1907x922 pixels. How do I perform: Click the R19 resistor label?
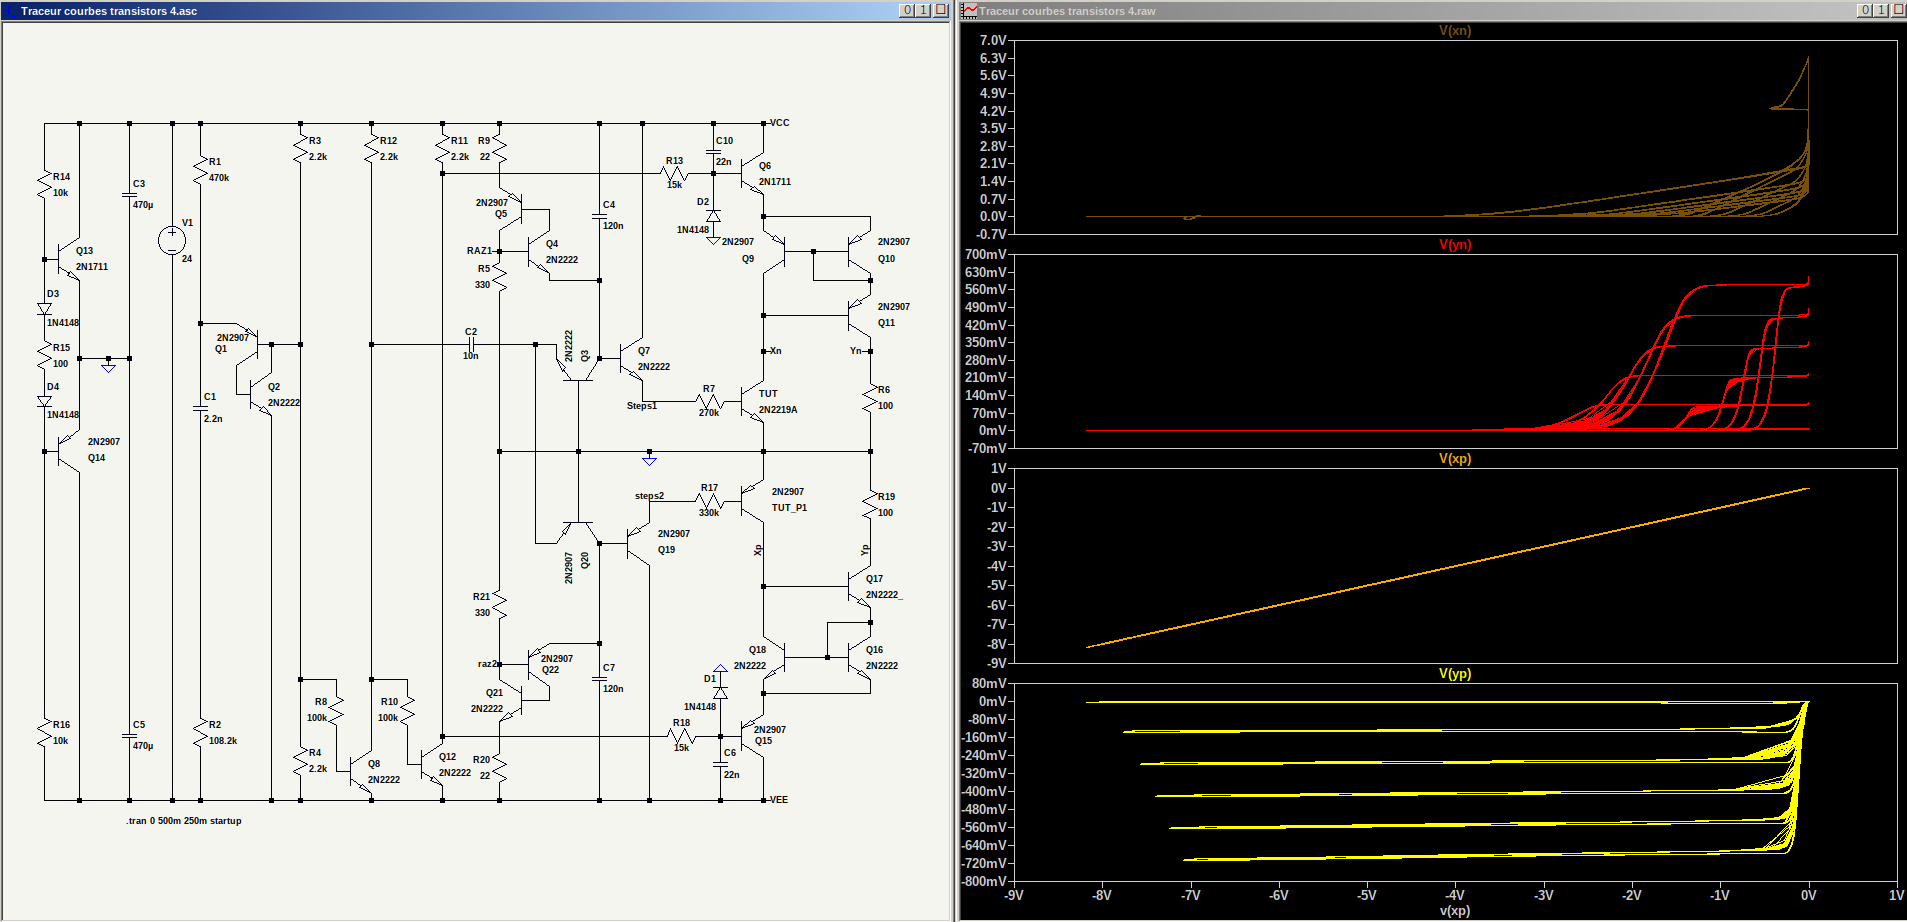[x=887, y=497]
